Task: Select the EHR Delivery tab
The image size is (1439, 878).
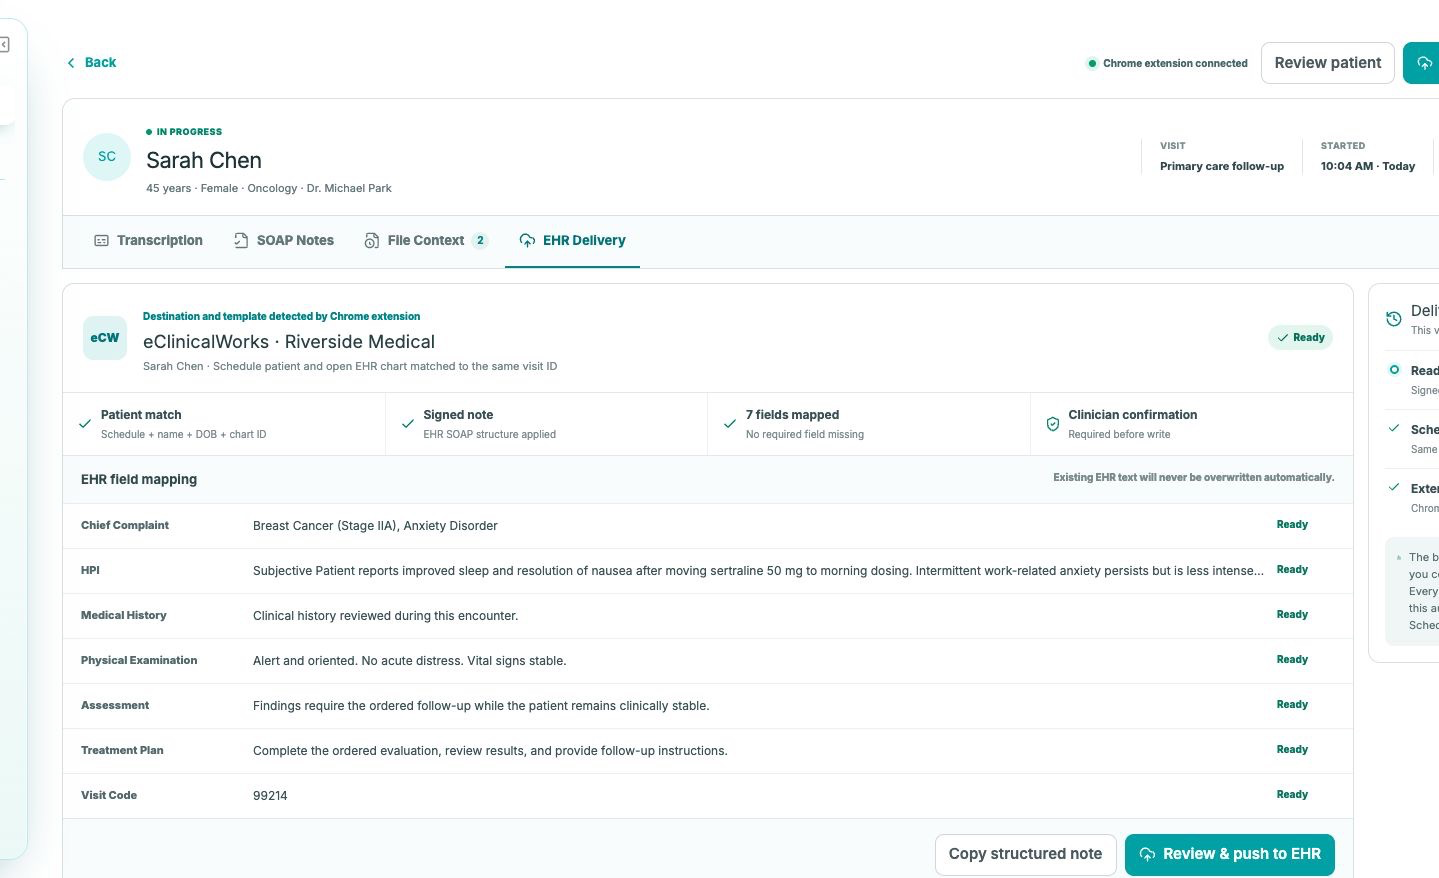Action: point(572,241)
